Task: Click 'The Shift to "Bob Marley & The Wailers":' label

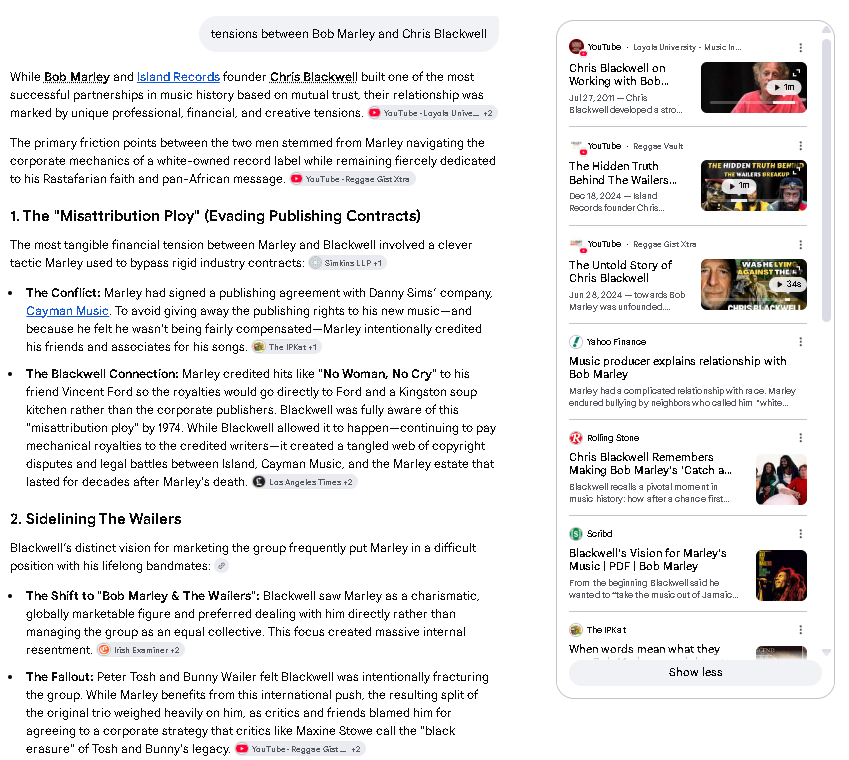Action: [143, 595]
